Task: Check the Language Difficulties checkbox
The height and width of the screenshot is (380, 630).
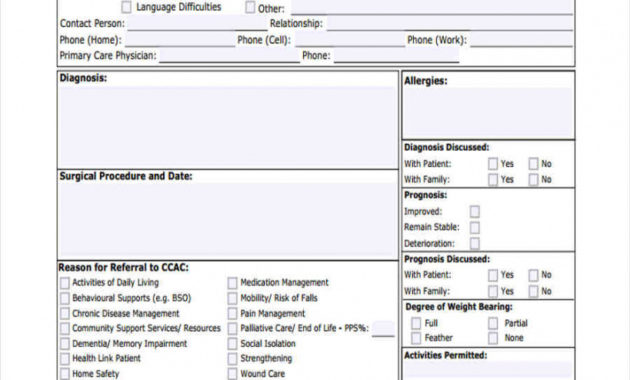Action: coord(126,7)
